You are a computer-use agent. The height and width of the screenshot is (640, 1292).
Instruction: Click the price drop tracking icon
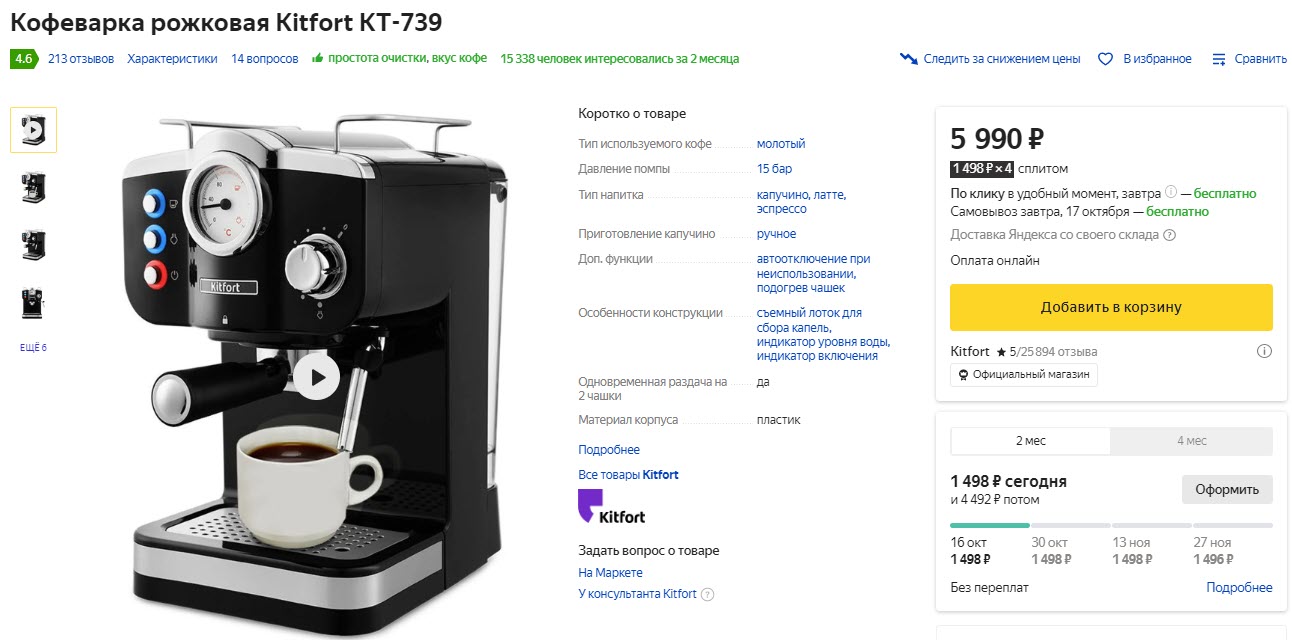pos(908,59)
